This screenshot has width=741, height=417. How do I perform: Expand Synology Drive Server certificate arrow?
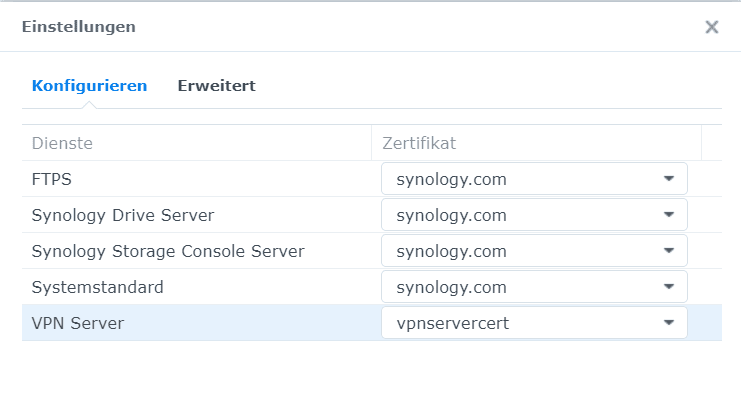(669, 215)
